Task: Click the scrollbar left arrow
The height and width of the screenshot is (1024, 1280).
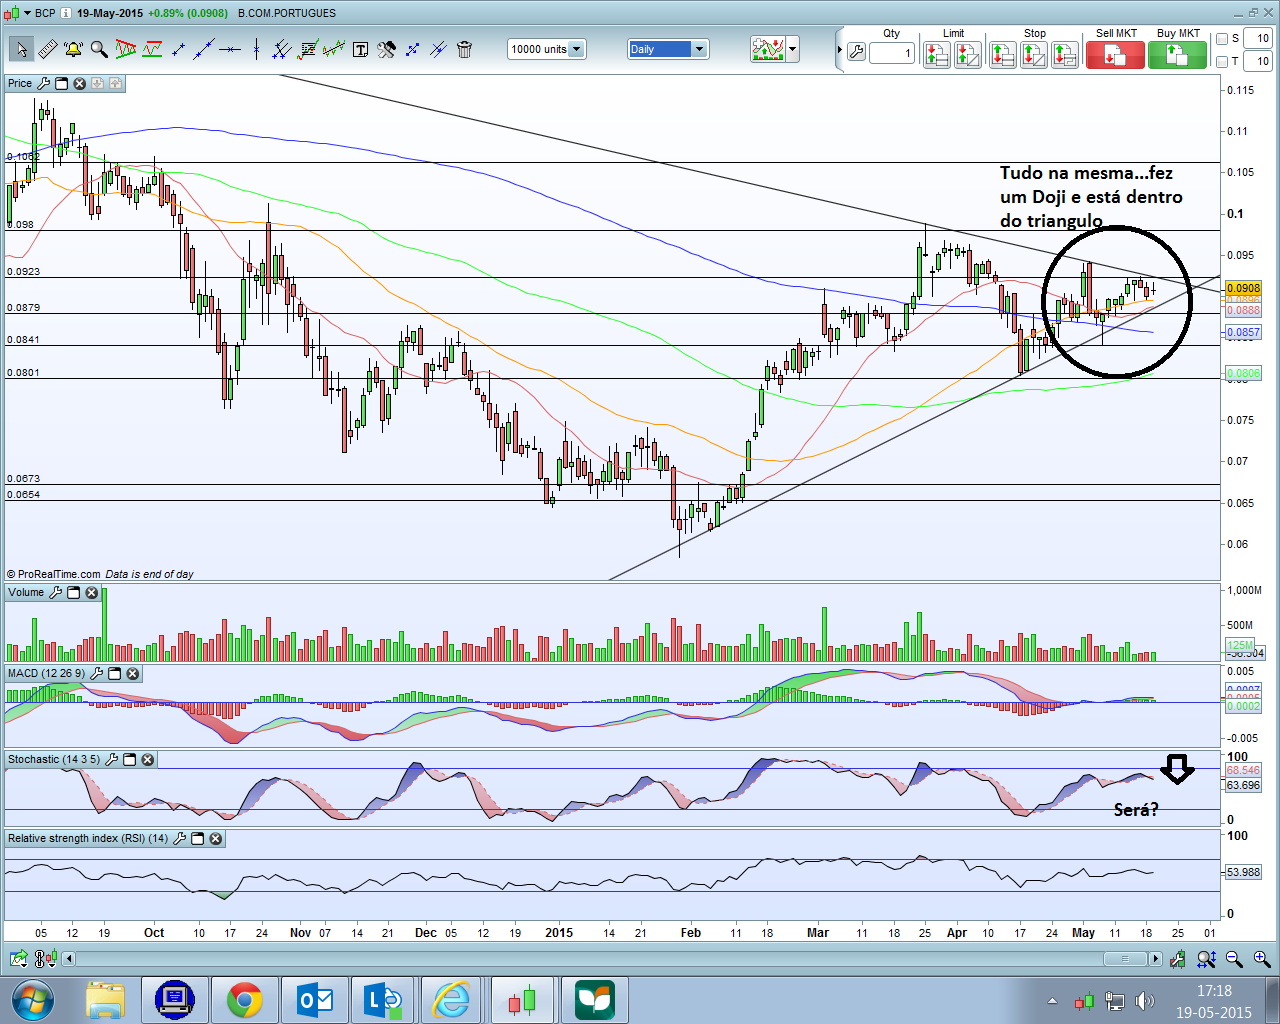Action: [x=69, y=959]
